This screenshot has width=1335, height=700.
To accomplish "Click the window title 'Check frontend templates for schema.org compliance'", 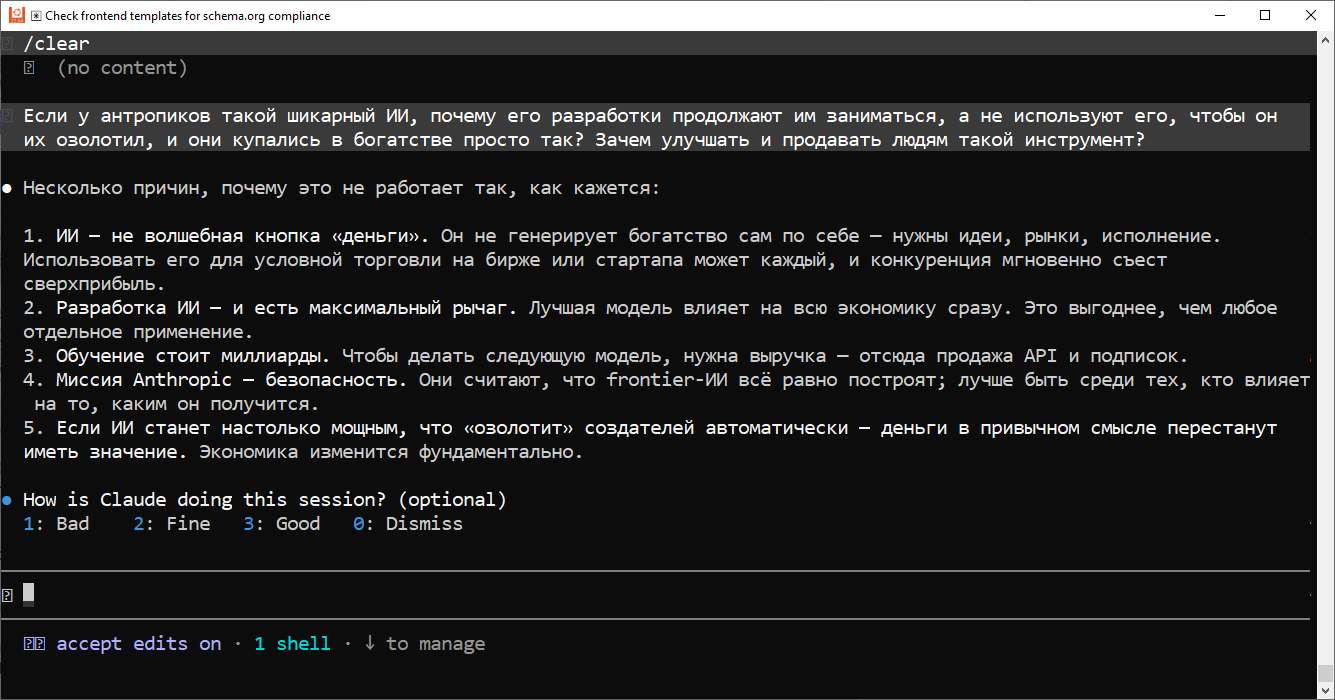I will pyautogui.click(x=187, y=16).
